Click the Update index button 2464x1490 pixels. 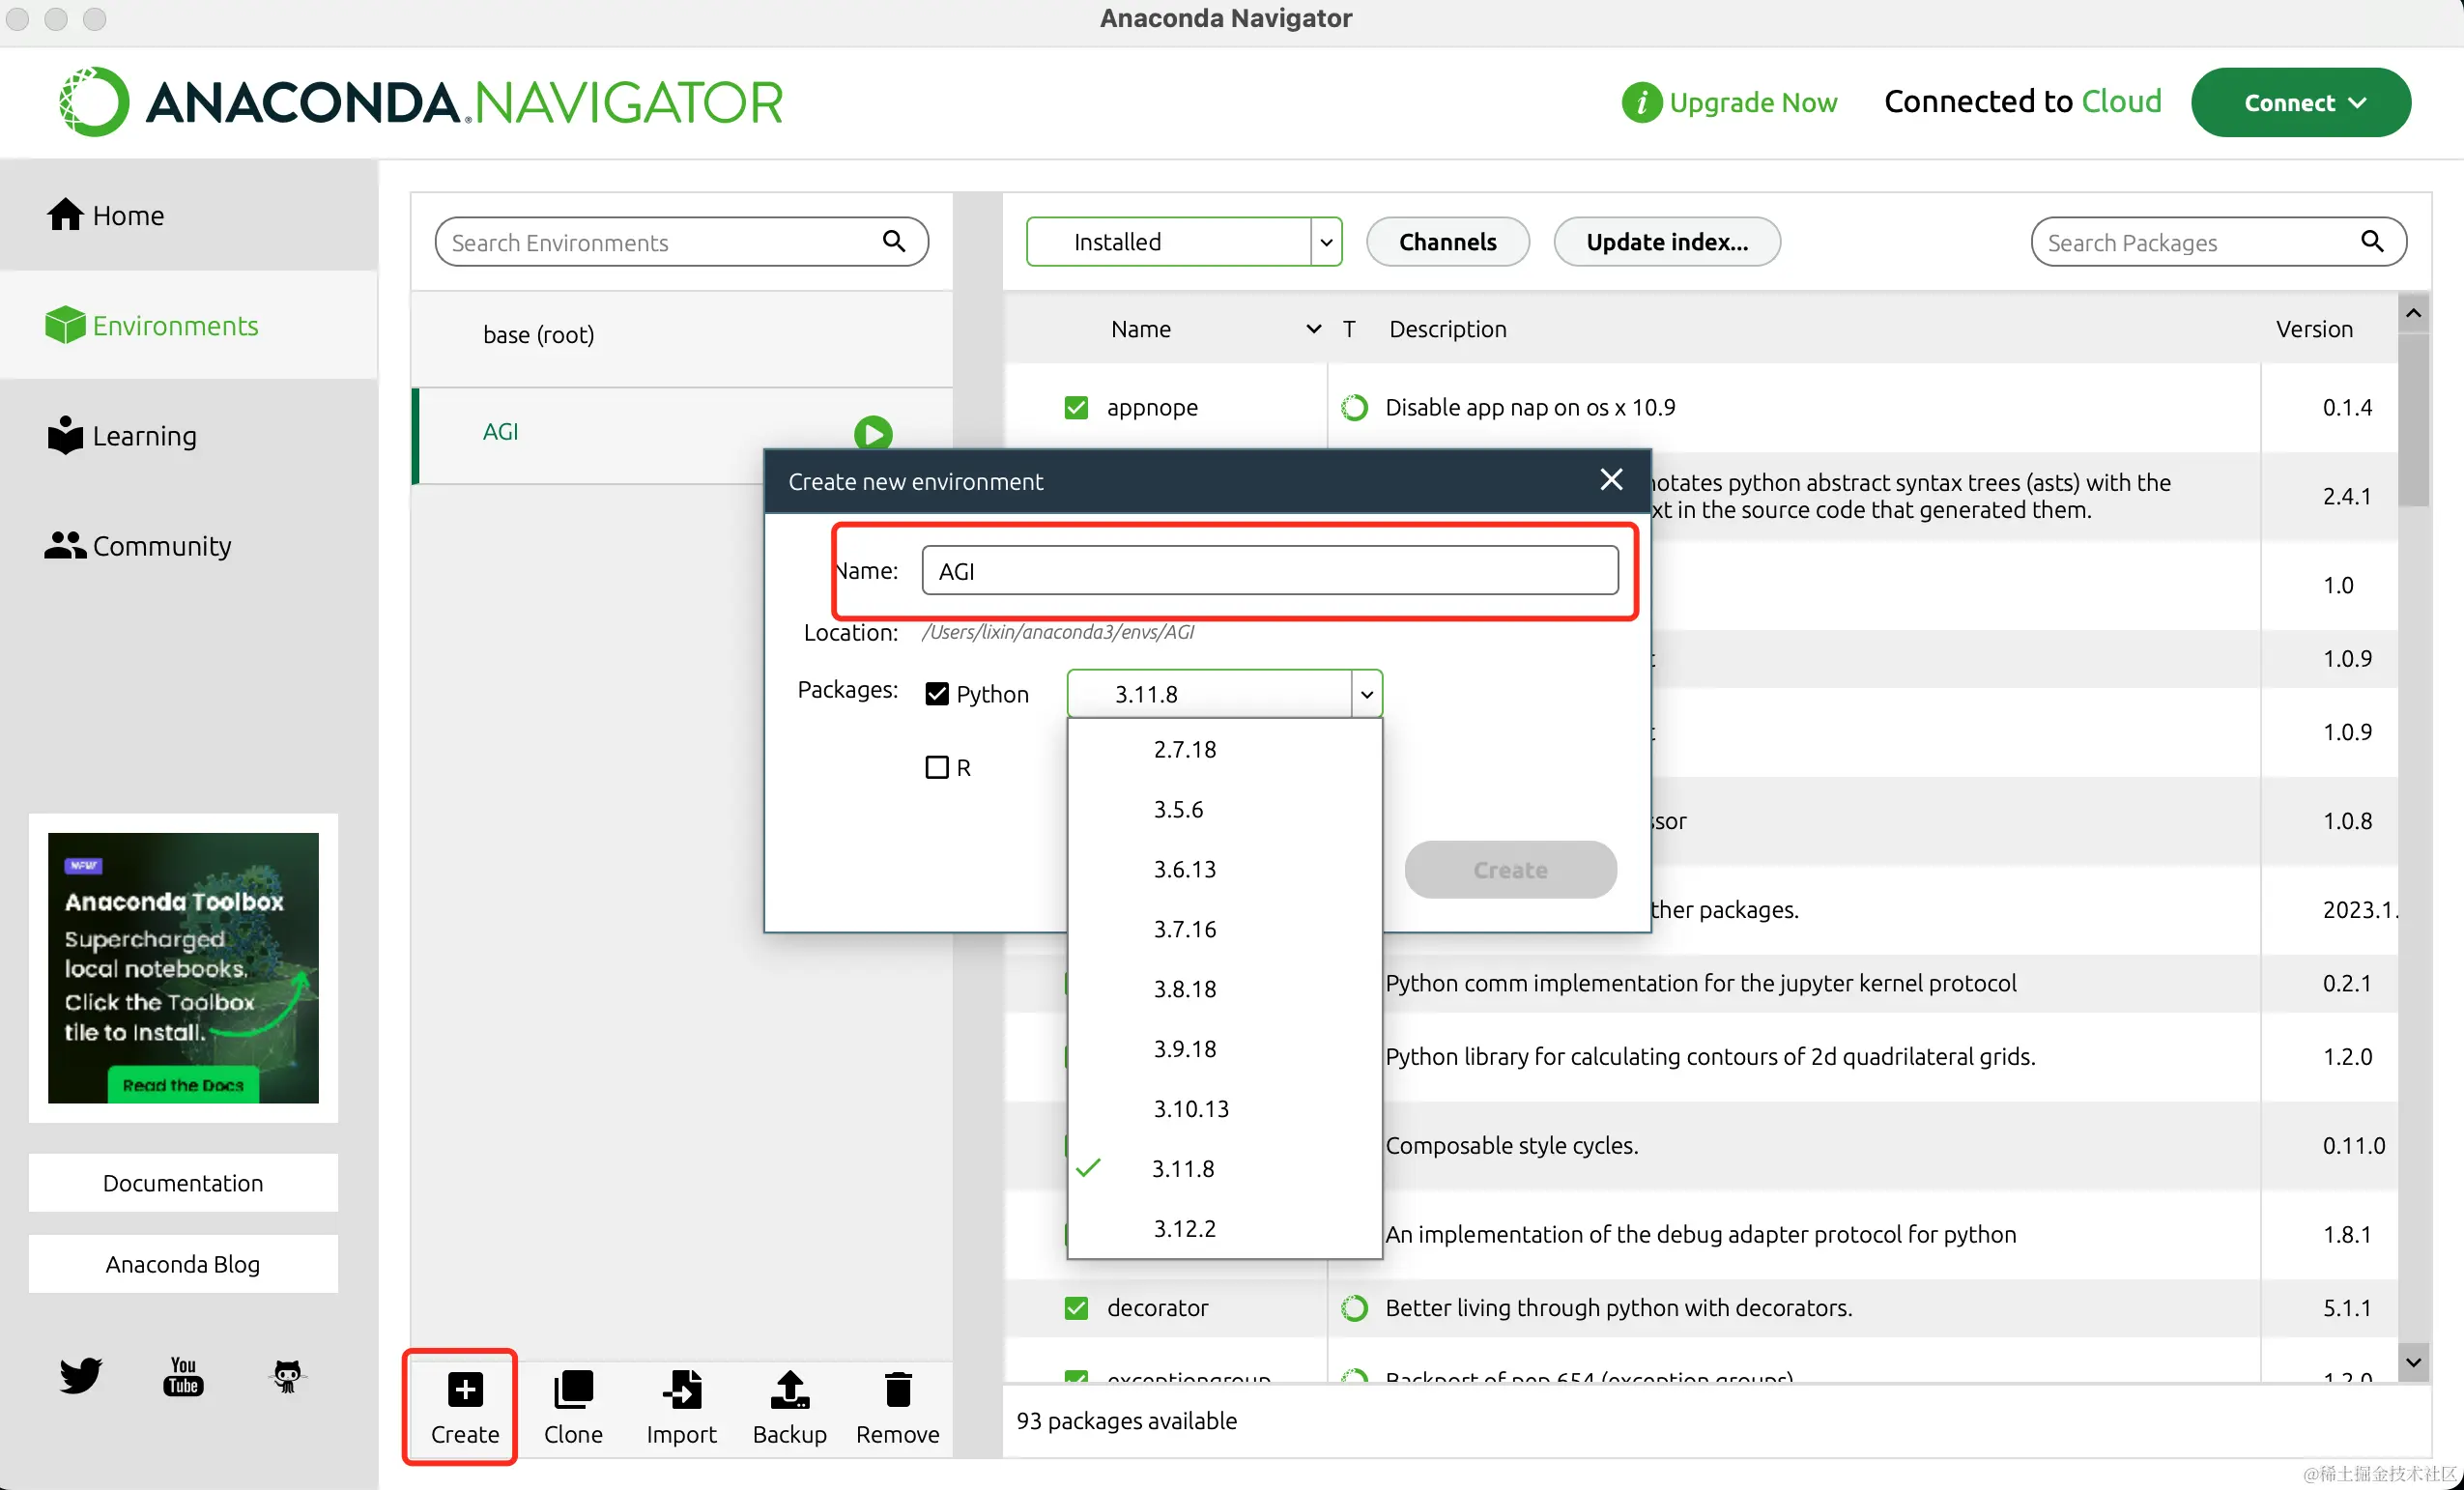pyautogui.click(x=1666, y=242)
